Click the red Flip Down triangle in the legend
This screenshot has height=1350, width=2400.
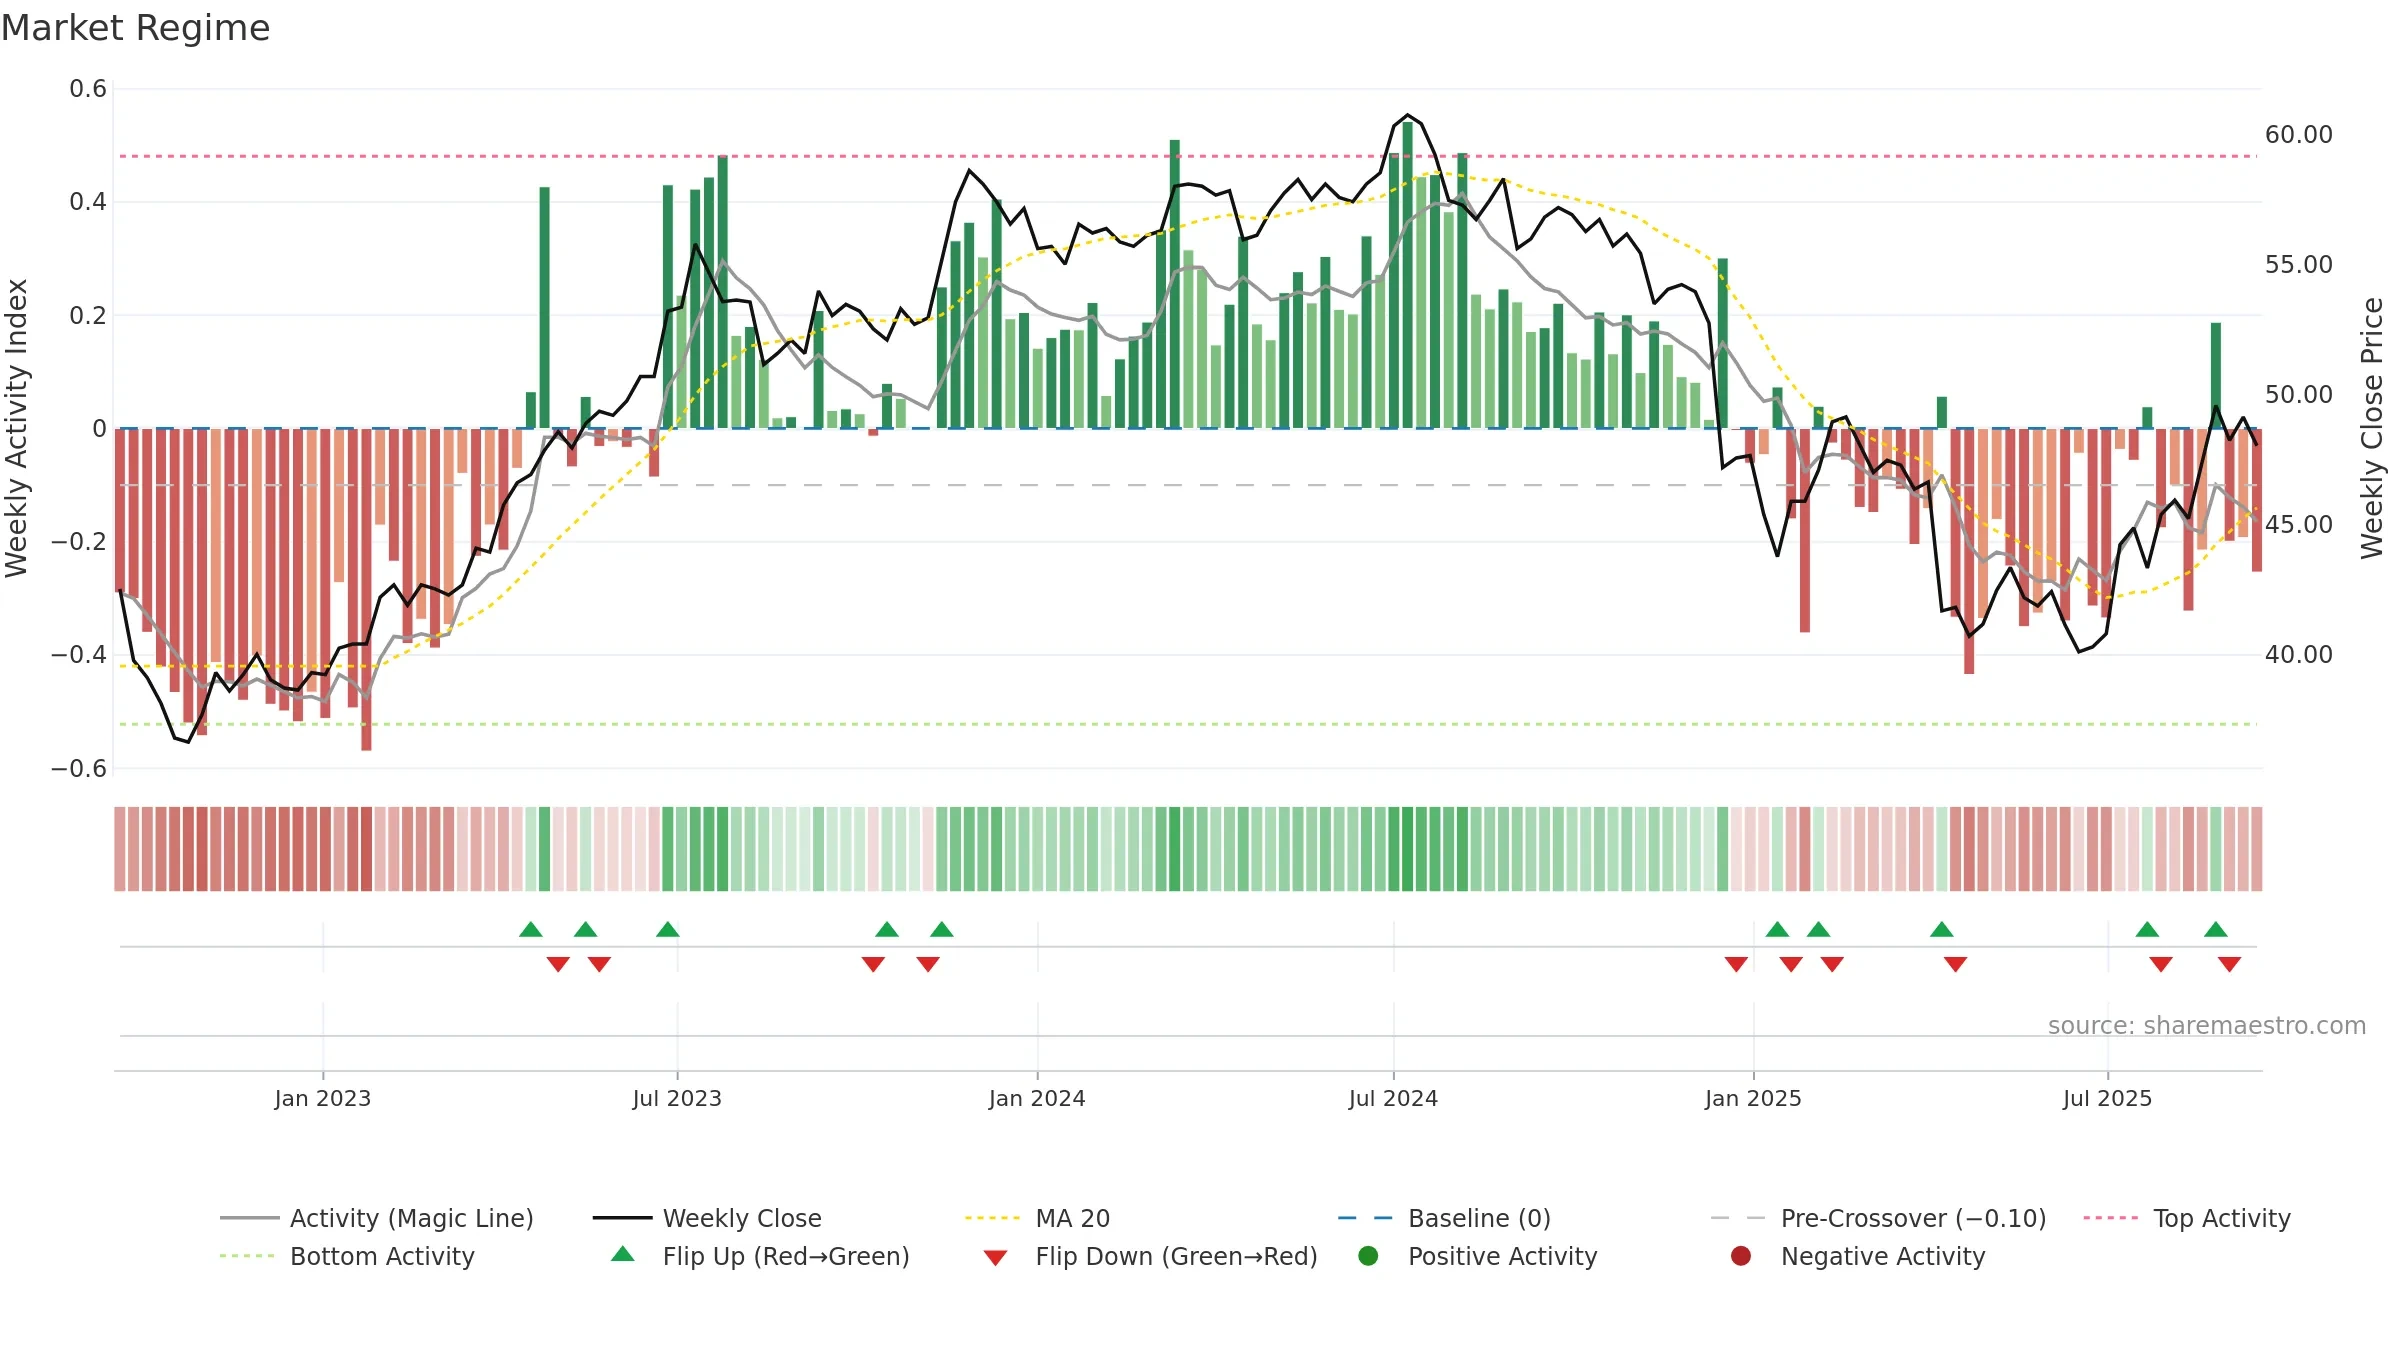coord(995,1258)
